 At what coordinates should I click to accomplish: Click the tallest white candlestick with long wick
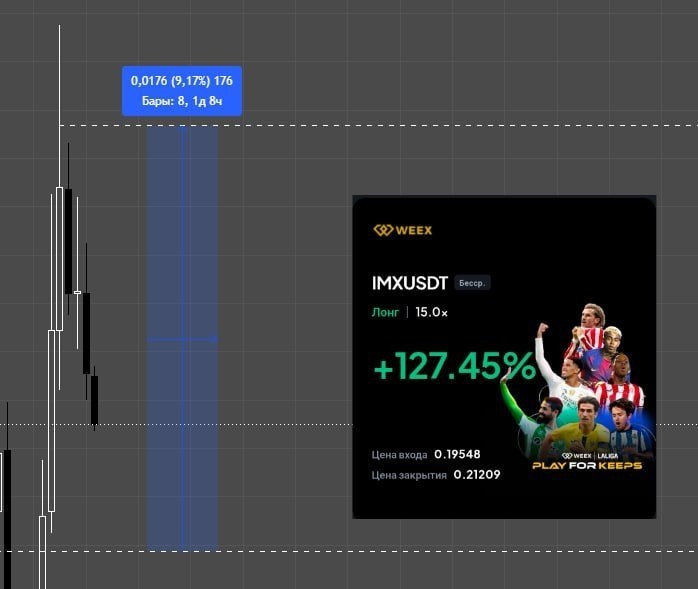pos(59,258)
